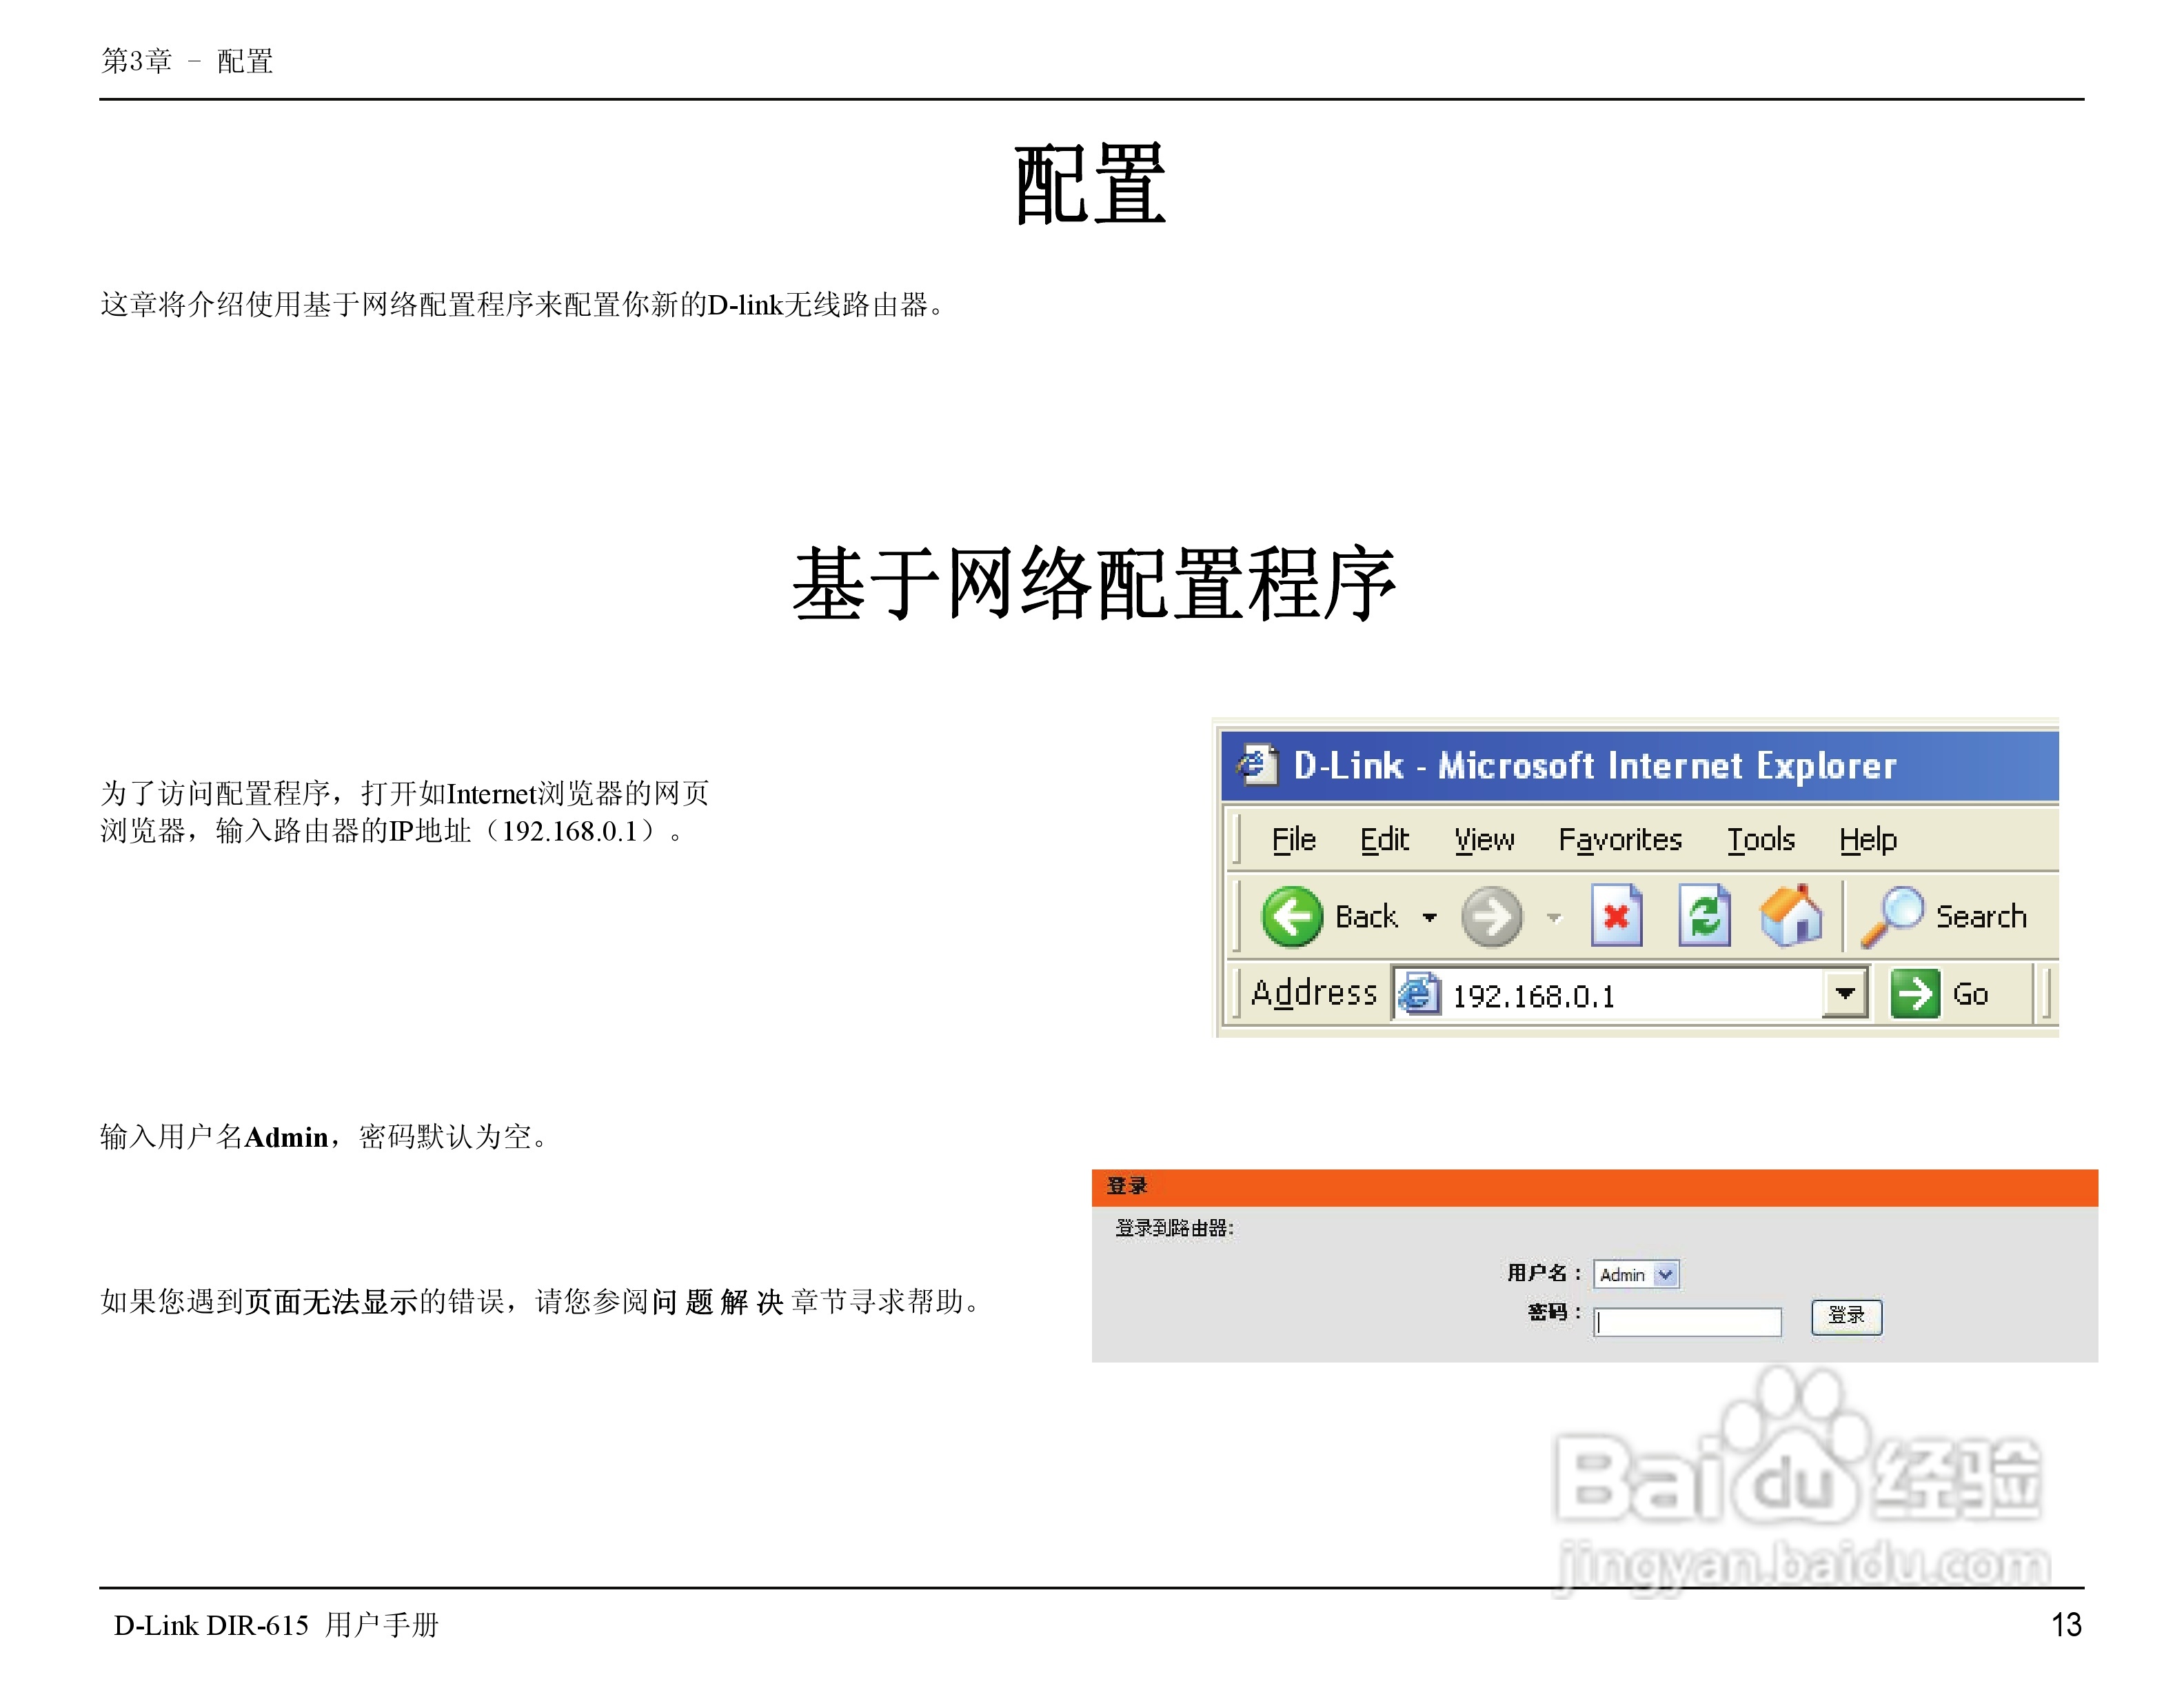Open the Favorites menu
The width and height of the screenshot is (2184, 1688).
pyautogui.click(x=1620, y=840)
